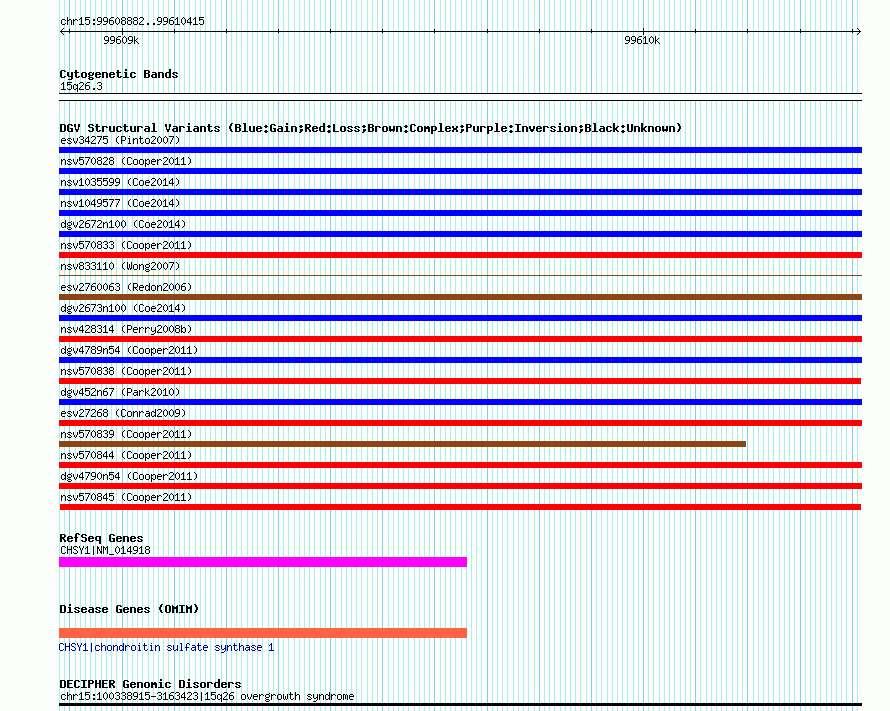This screenshot has height=711, width=890.
Task: Click the orange OMIM disease gene bar
Action: 263,633
